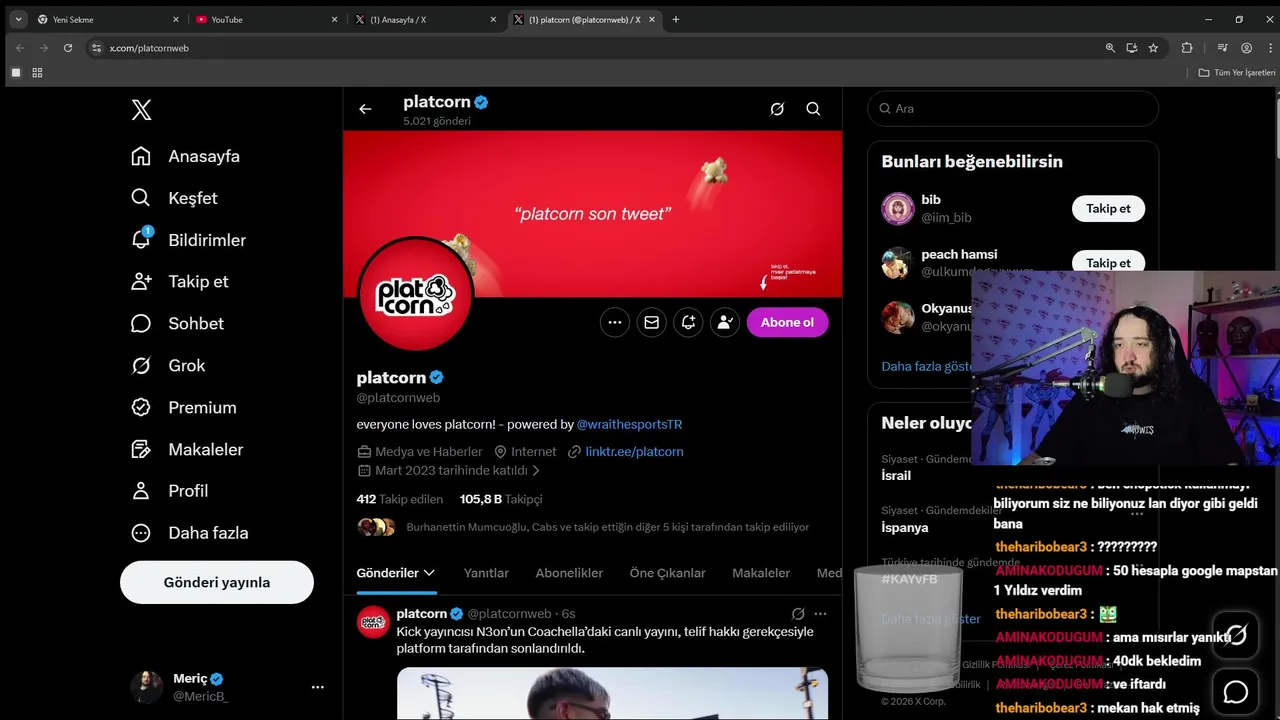Image resolution: width=1280 pixels, height=720 pixels.
Task: Click the address bar URL
Action: point(149,48)
